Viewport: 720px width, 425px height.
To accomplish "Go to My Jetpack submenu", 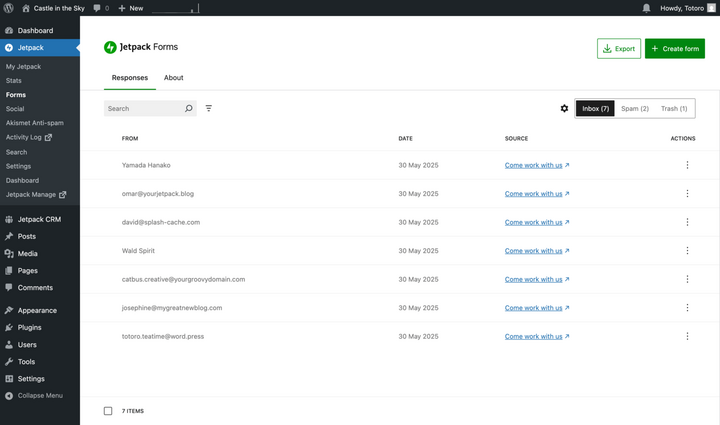I will pyautogui.click(x=23, y=67).
